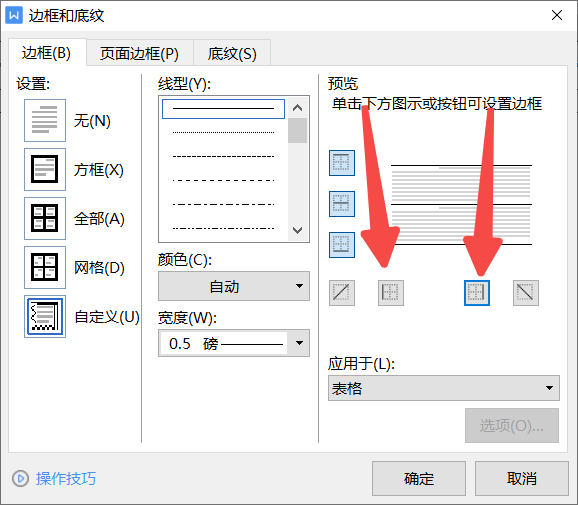Viewport: 578px width, 505px height.
Task: Open the 底纹(S) shading tab
Action: [x=232, y=53]
